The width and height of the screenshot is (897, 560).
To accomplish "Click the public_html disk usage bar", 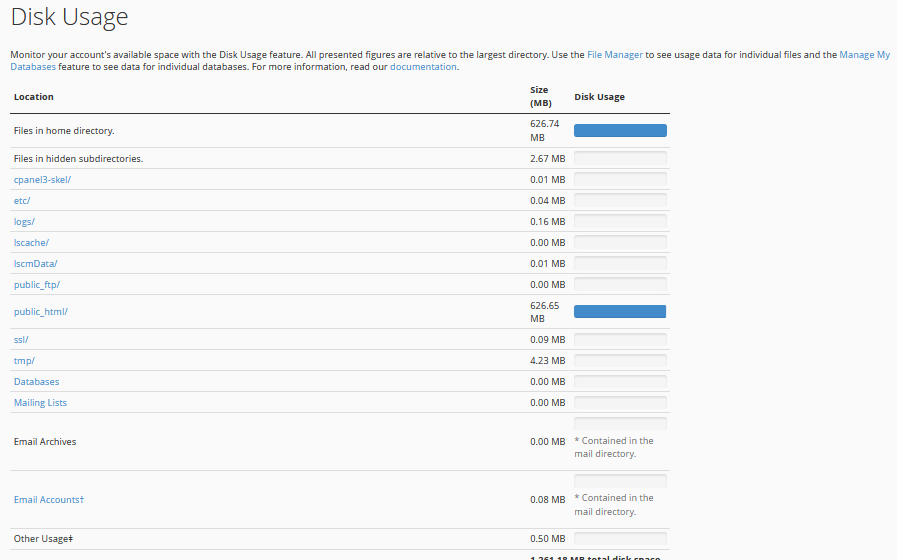I will (x=620, y=312).
